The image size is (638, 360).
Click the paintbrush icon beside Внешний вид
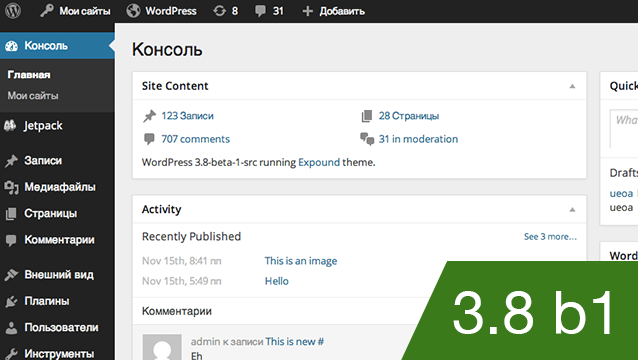point(11,275)
